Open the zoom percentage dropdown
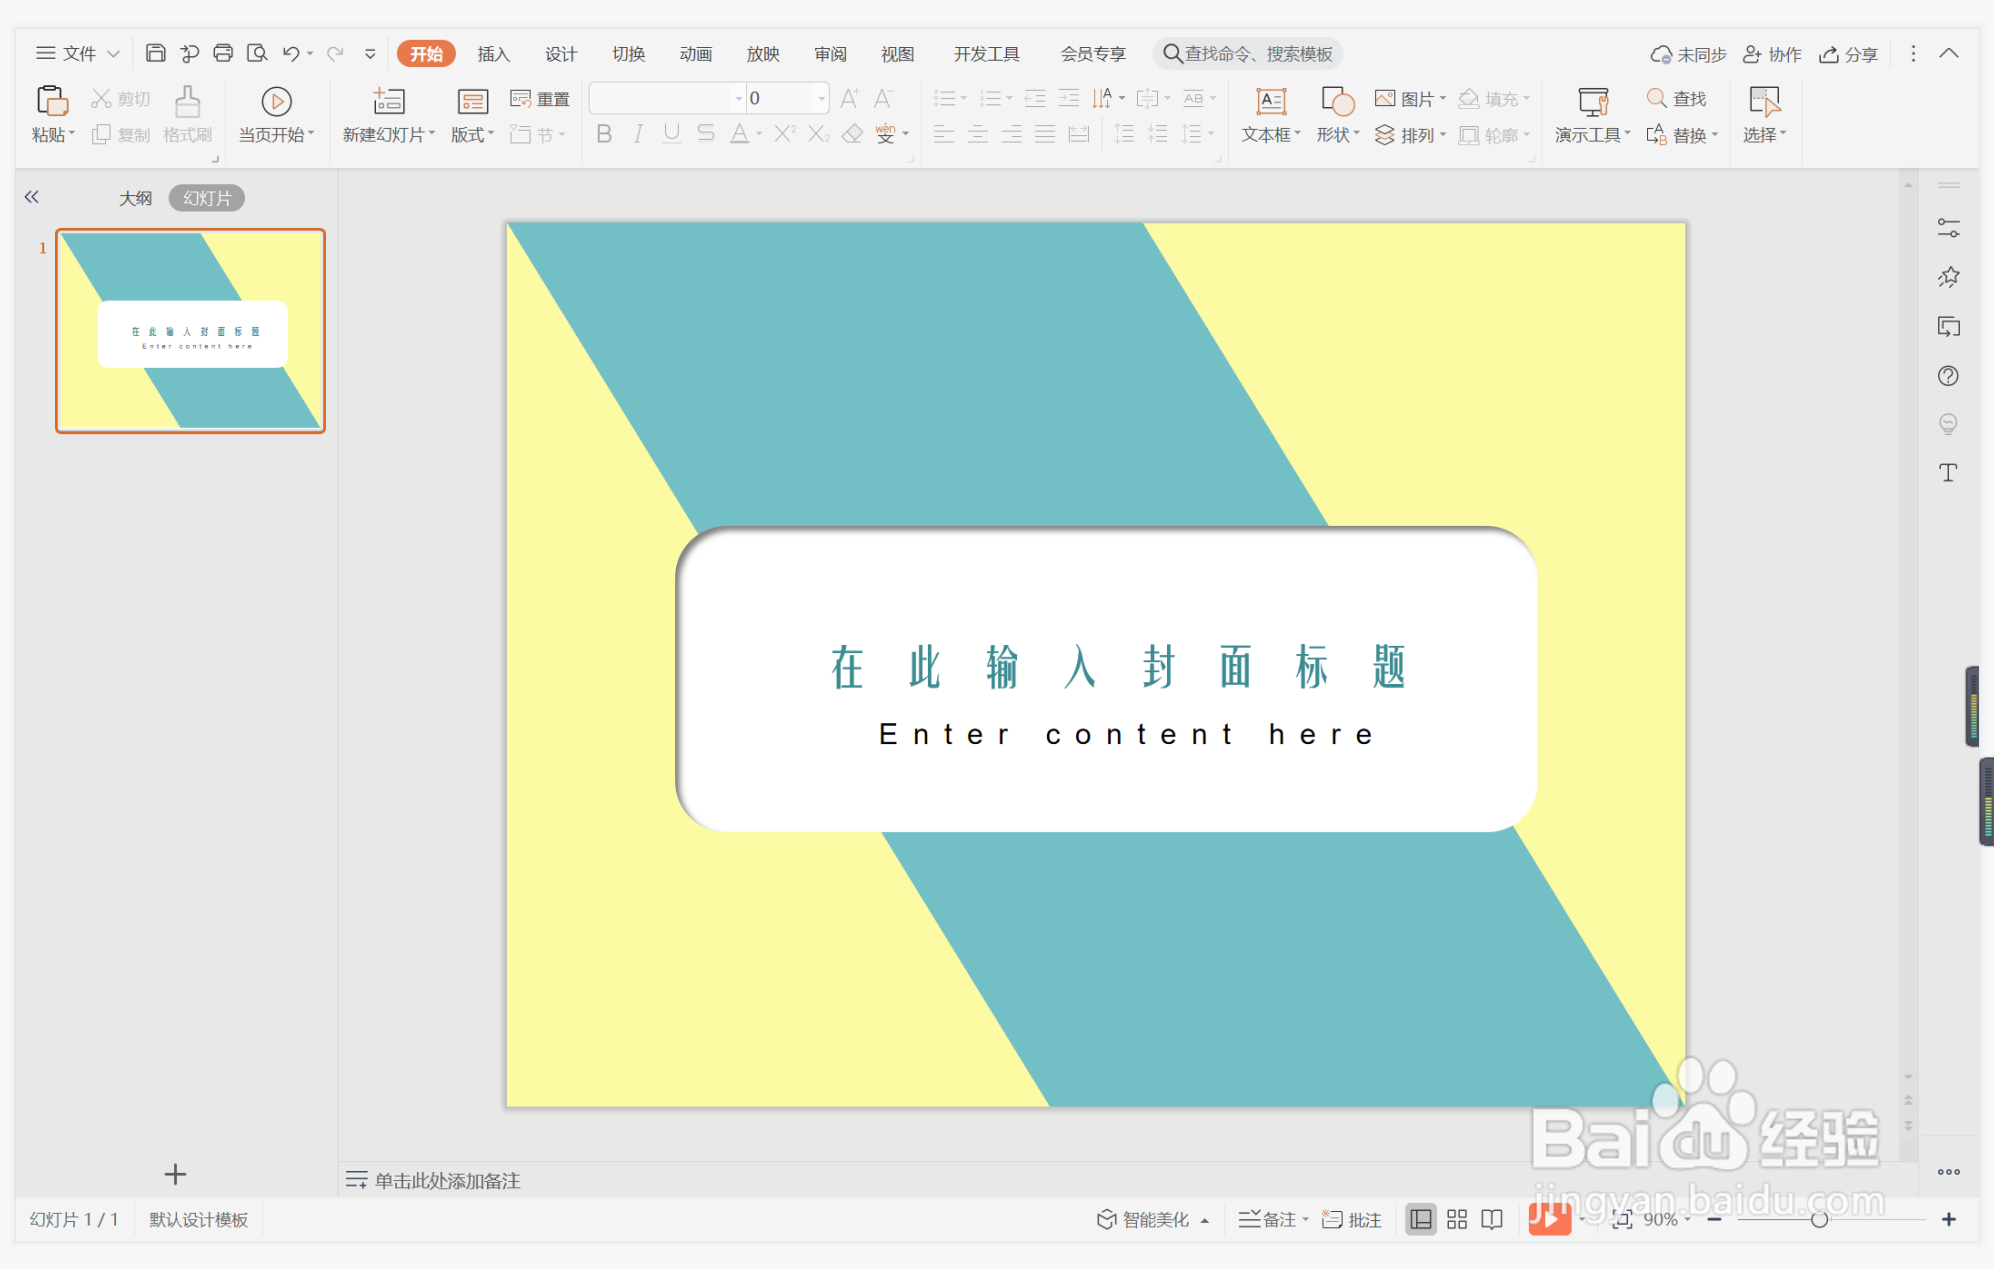The height and width of the screenshot is (1269, 1994). click(x=1687, y=1219)
